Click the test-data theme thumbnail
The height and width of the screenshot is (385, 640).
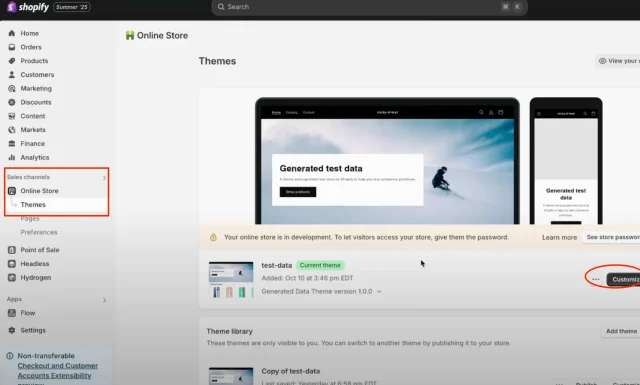[231, 280]
